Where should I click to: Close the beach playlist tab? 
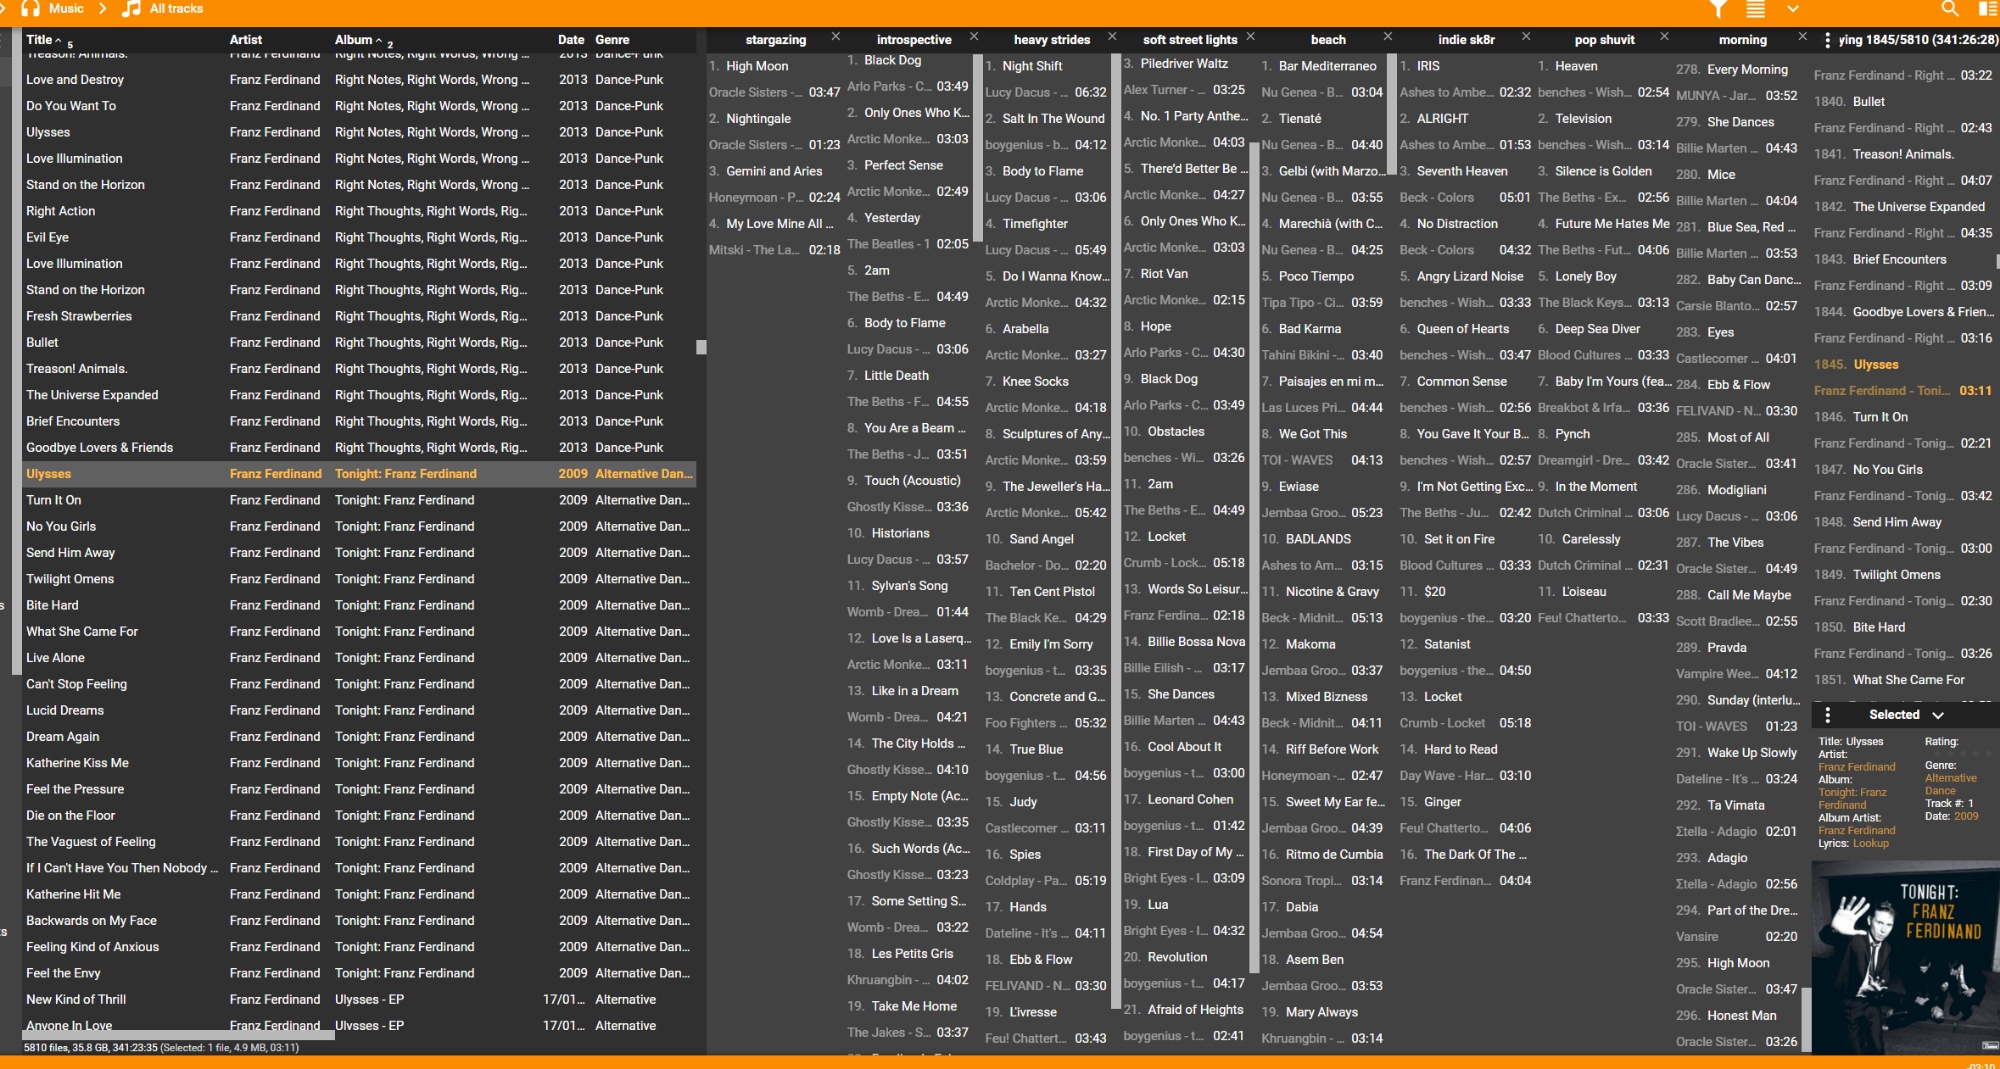(x=1387, y=37)
